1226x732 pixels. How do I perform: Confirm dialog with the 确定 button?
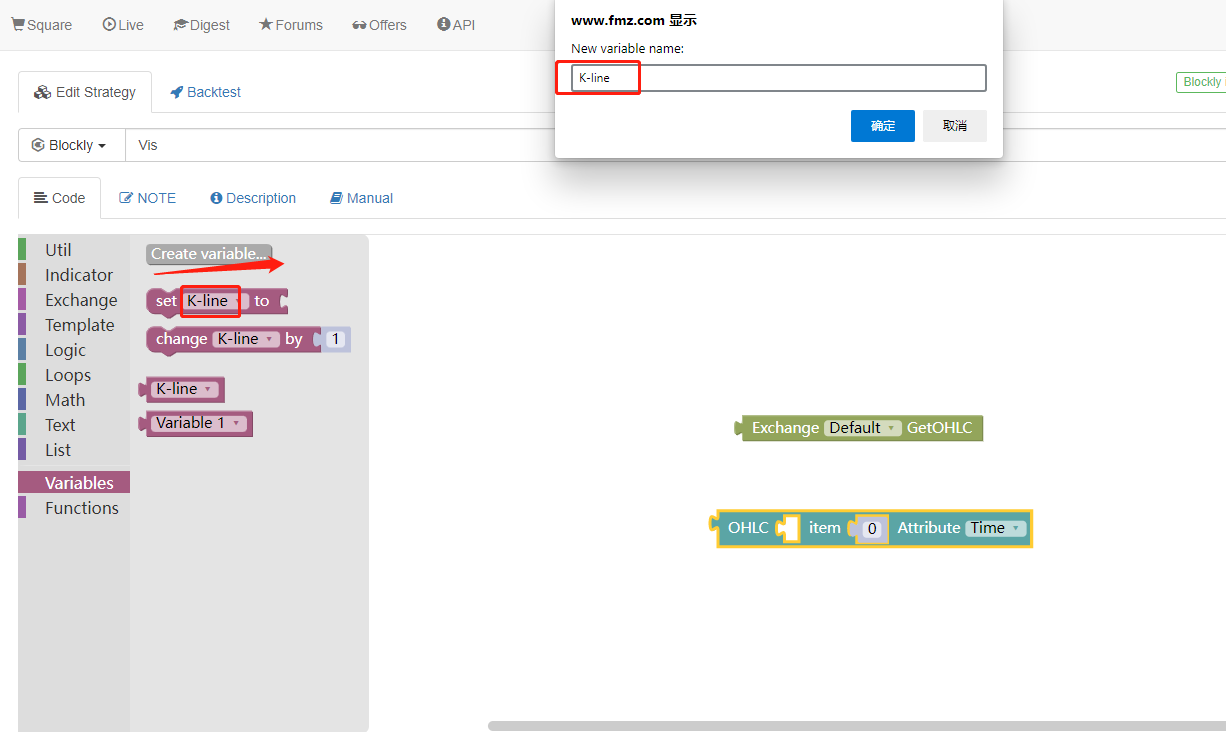pos(883,126)
